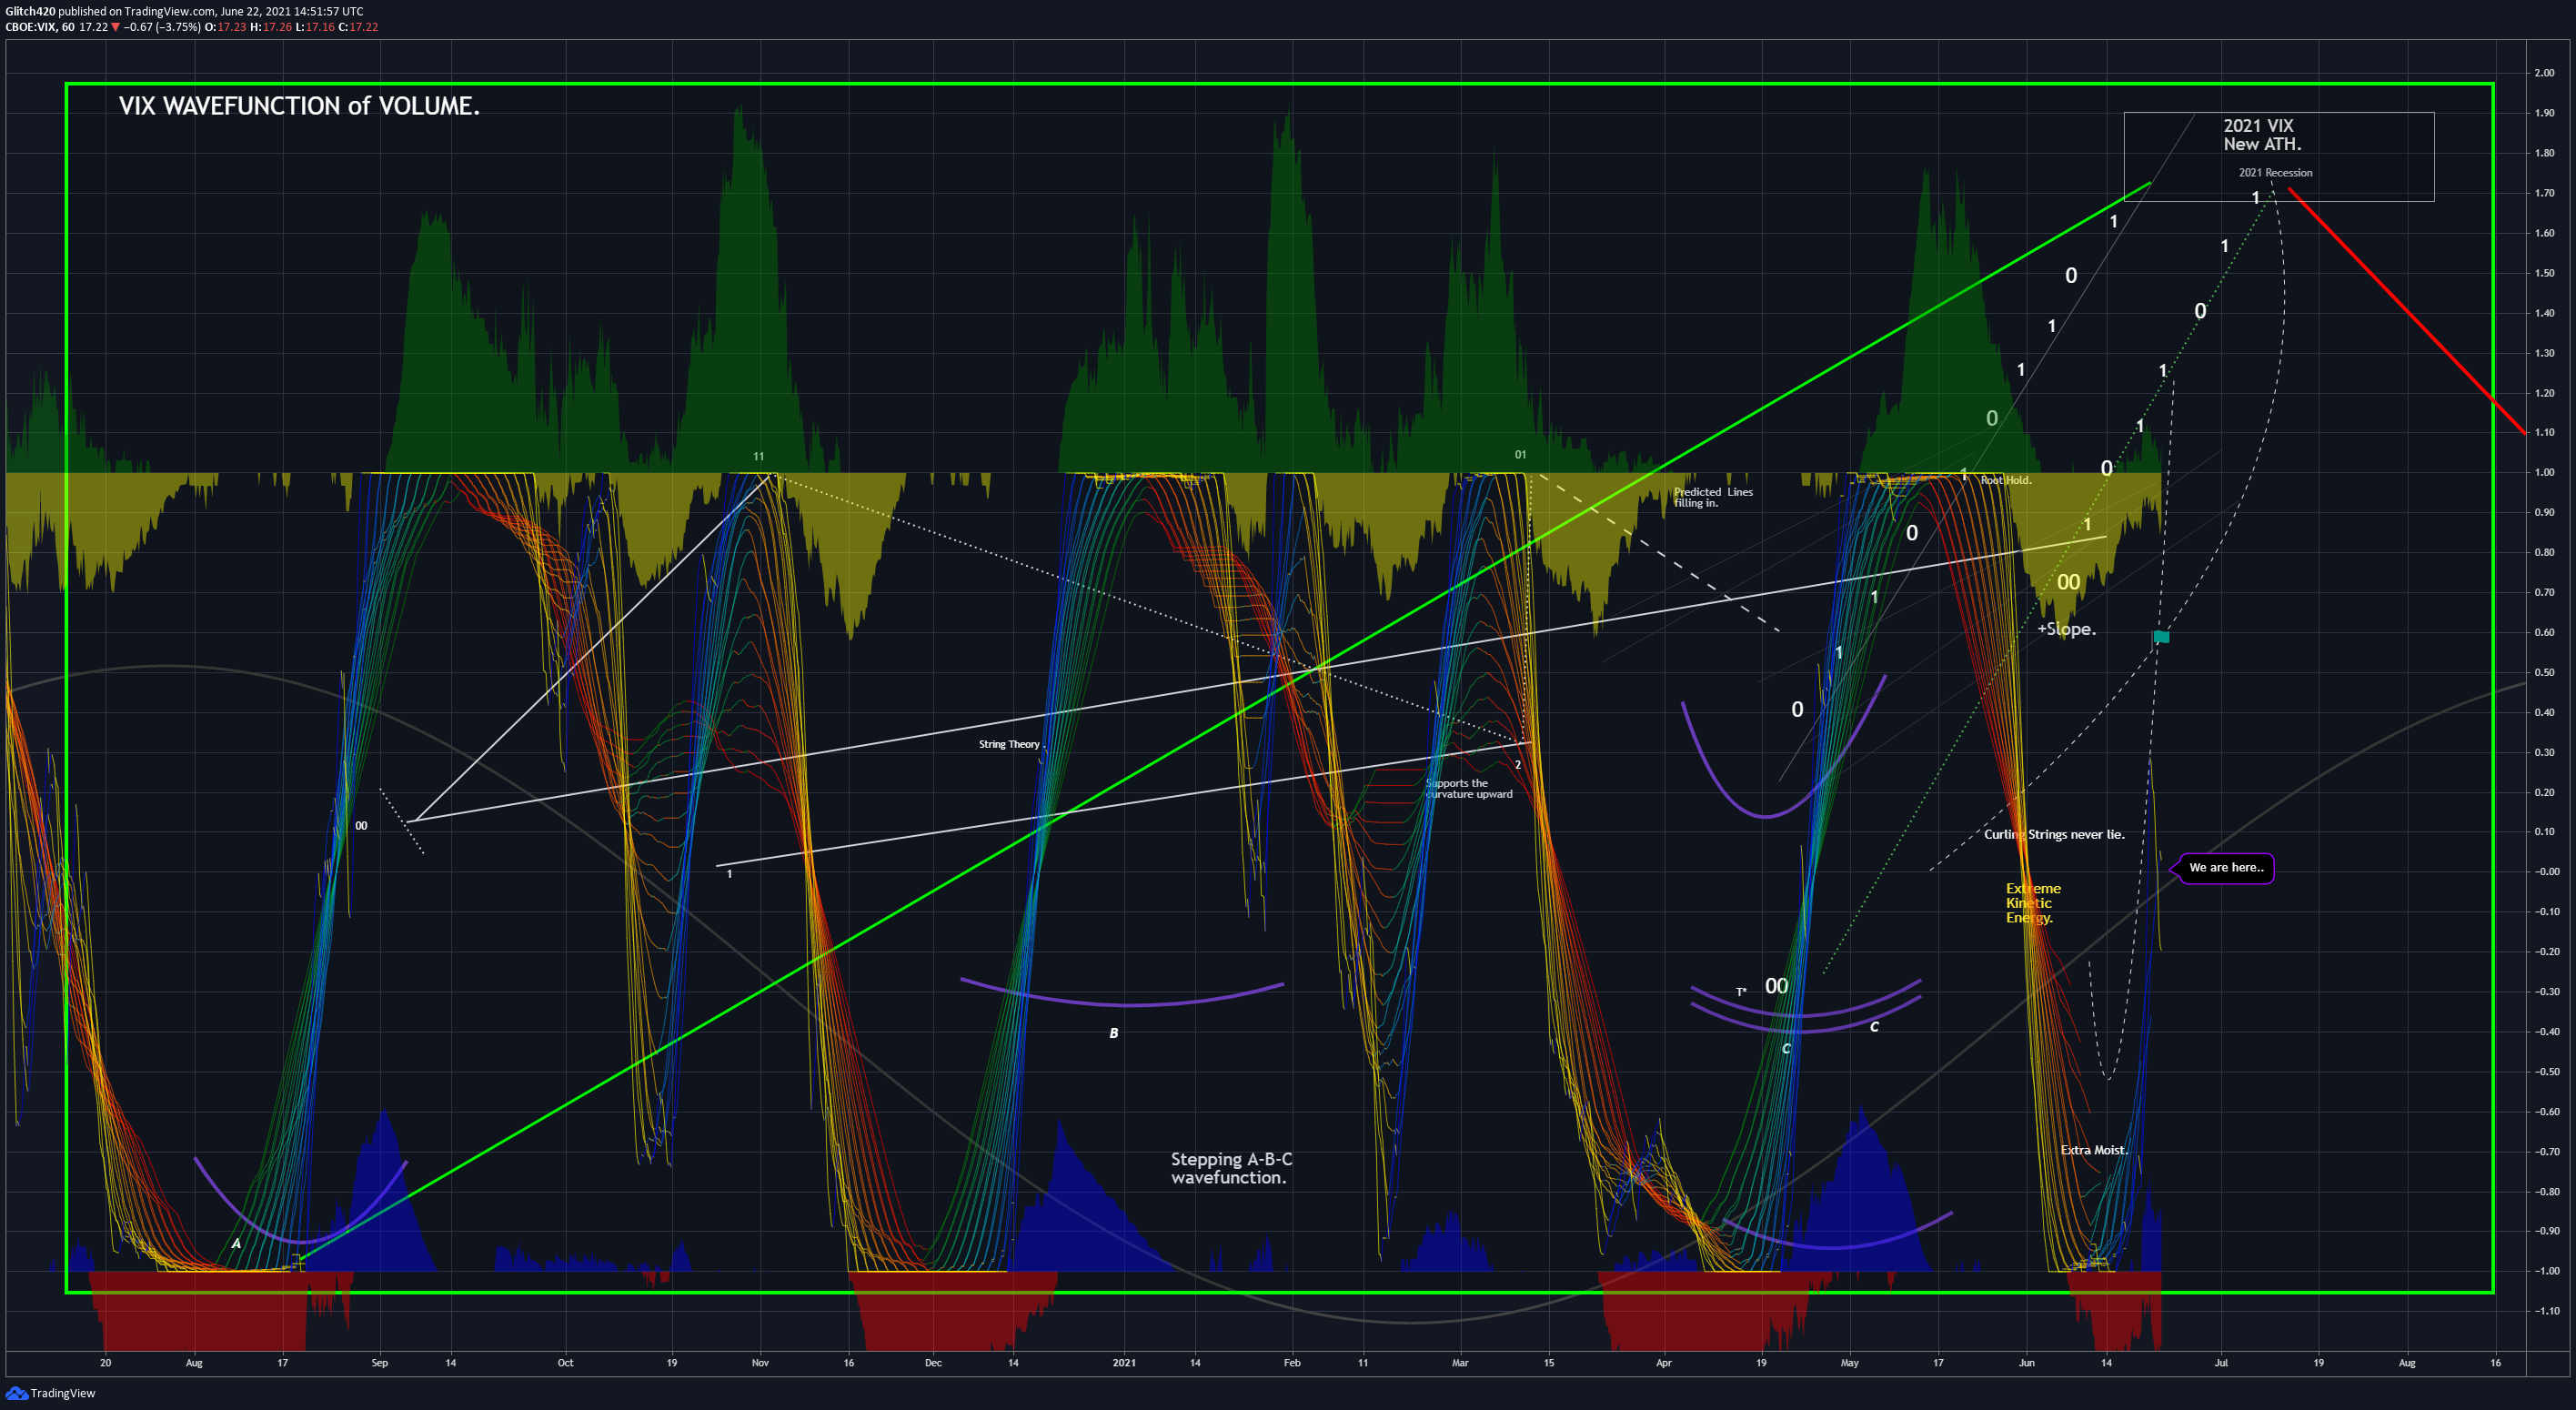Click the 'CBOE:VIX, 60' symbol text
The image size is (2576, 1410).
point(40,27)
